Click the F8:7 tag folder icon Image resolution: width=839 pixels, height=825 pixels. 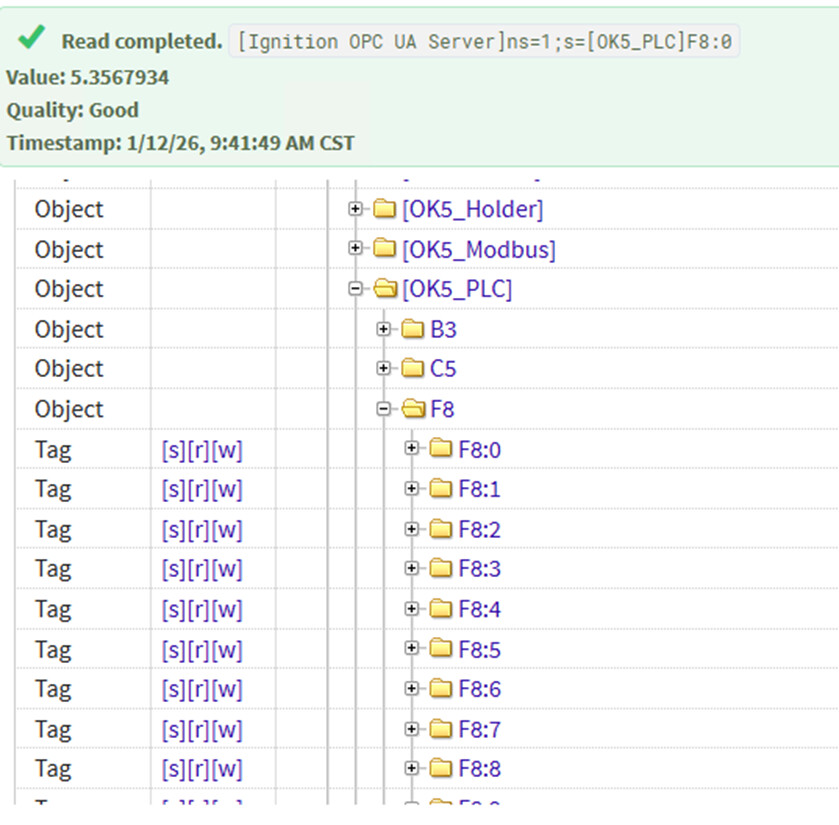pyautogui.click(x=441, y=729)
